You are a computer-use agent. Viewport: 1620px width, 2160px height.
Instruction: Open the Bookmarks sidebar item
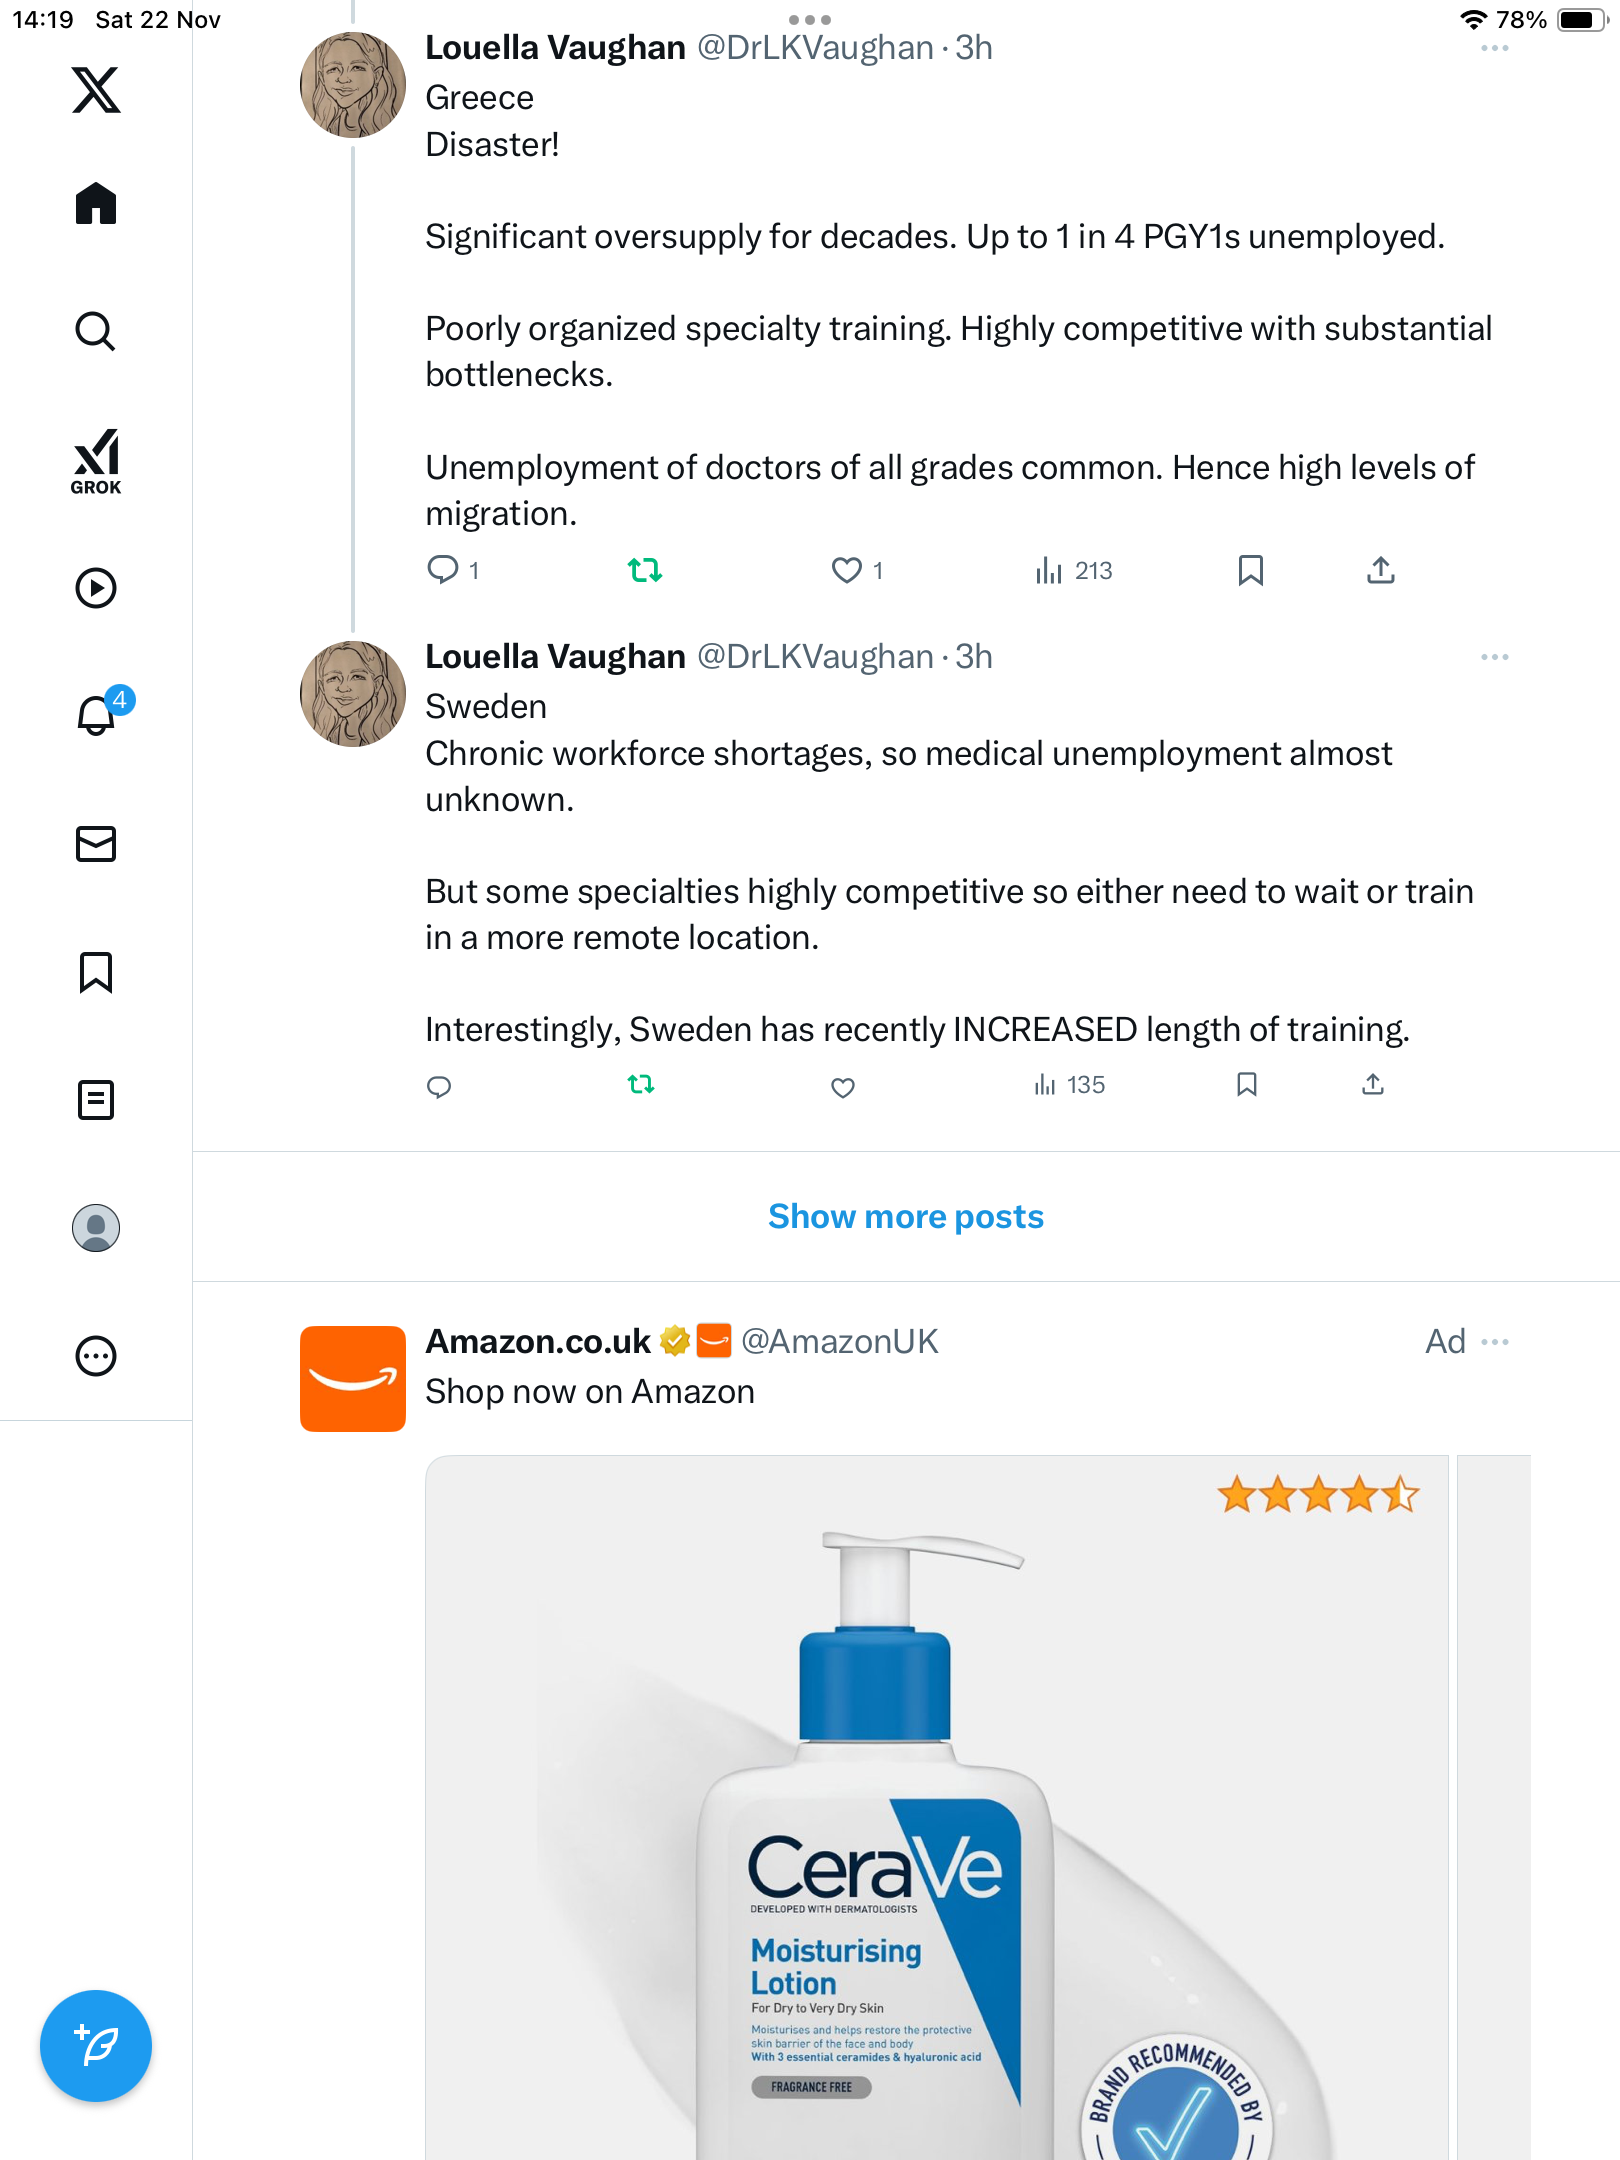tap(96, 972)
